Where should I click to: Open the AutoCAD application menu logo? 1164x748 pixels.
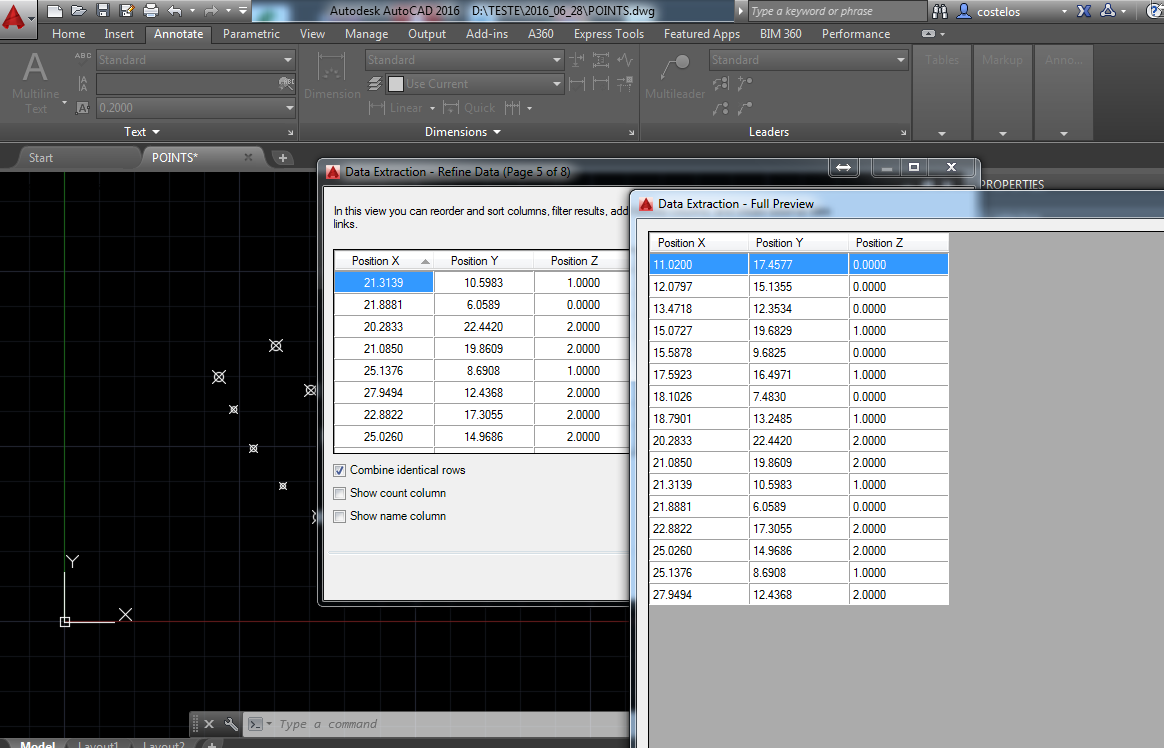tap(16, 18)
